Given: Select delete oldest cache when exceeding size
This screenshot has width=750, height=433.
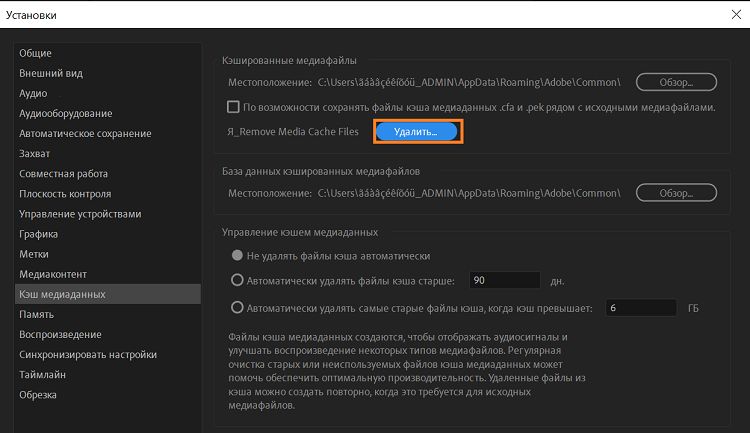Looking at the screenshot, I should tap(237, 308).
